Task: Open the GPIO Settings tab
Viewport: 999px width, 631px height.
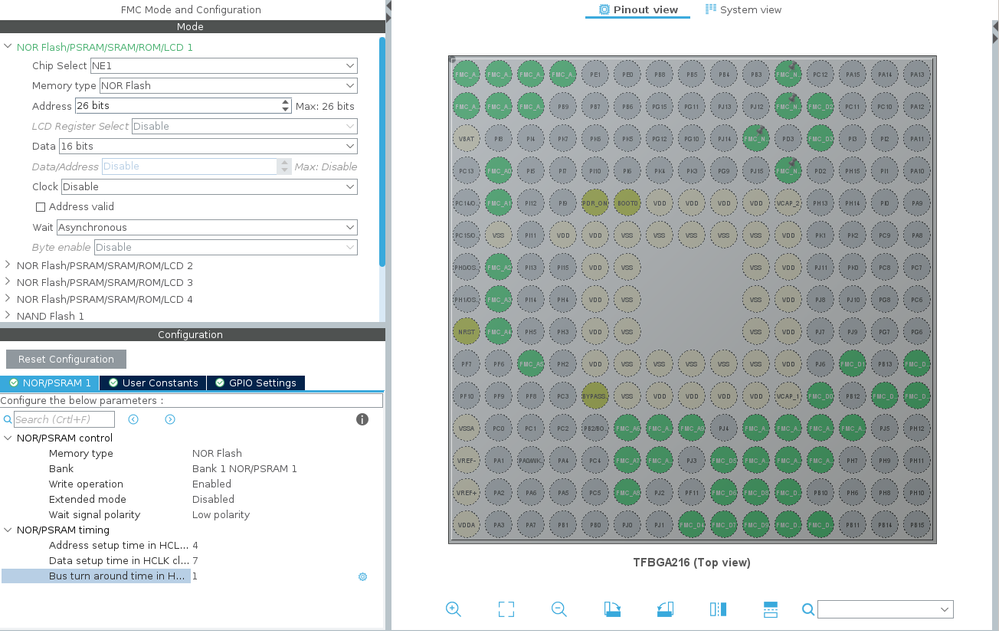Action: (x=256, y=382)
